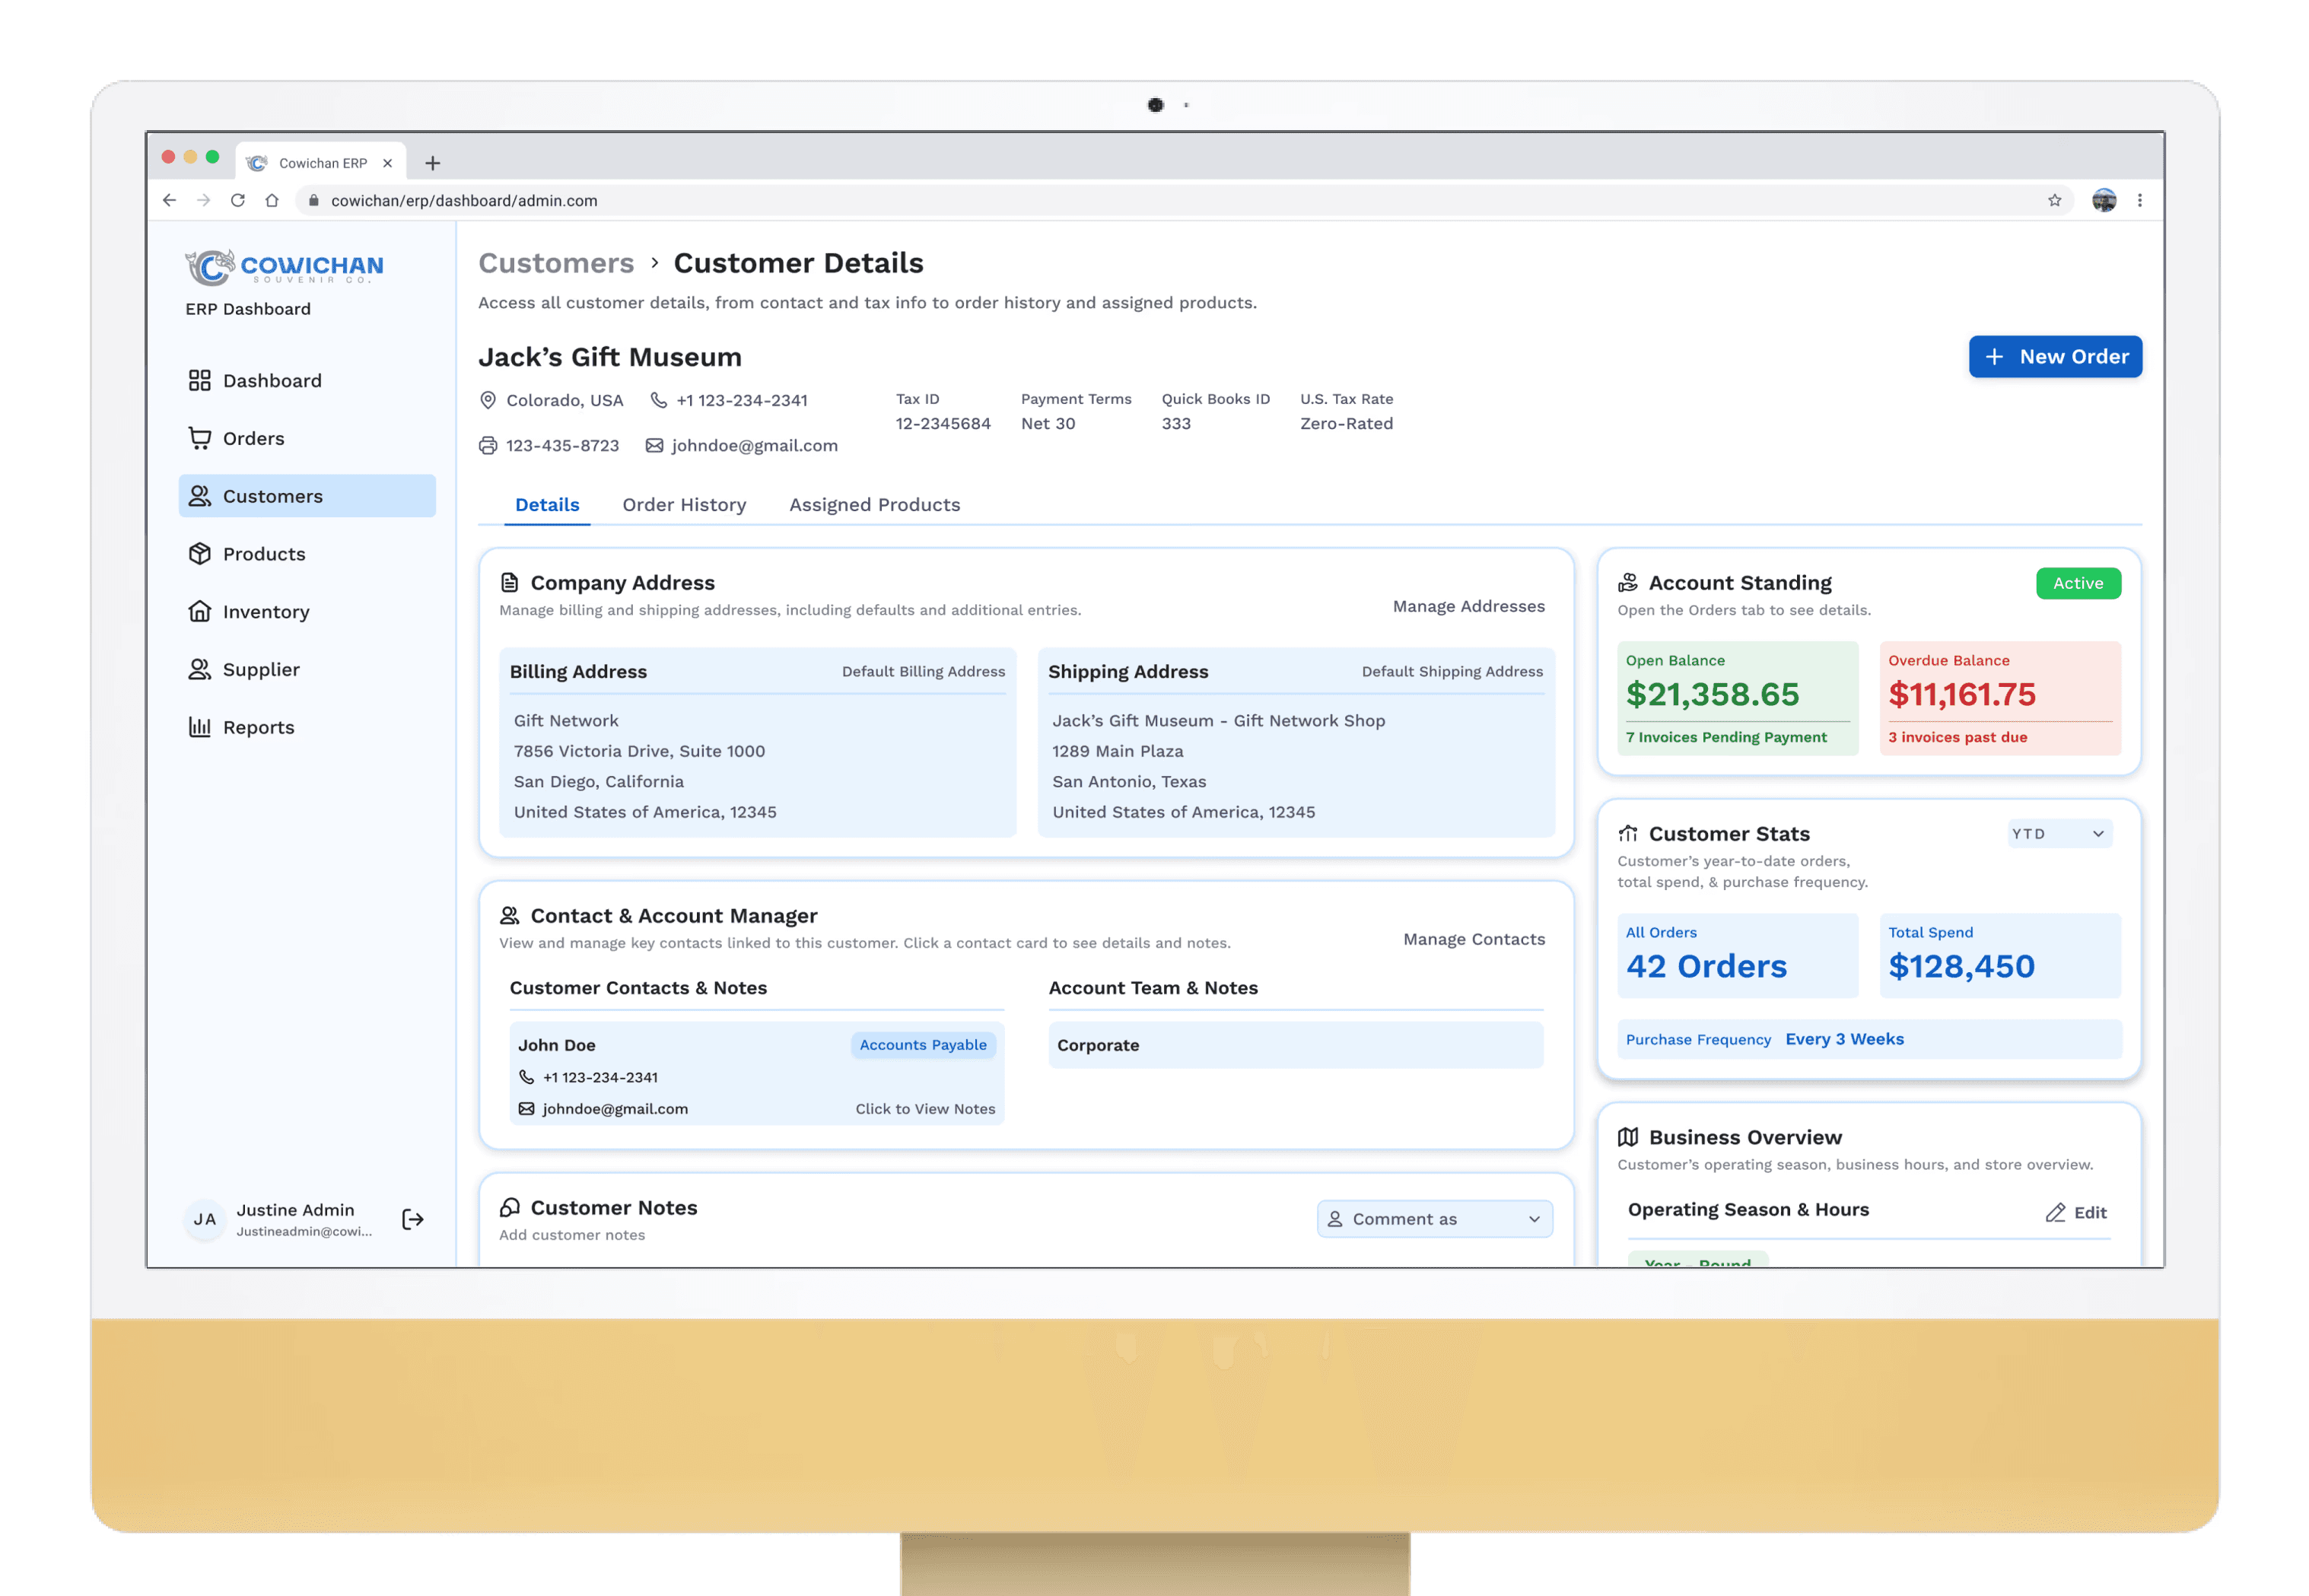Viewport: 2309px width, 1596px height.
Task: Open the John Doe contact card
Action: (x=756, y=1073)
